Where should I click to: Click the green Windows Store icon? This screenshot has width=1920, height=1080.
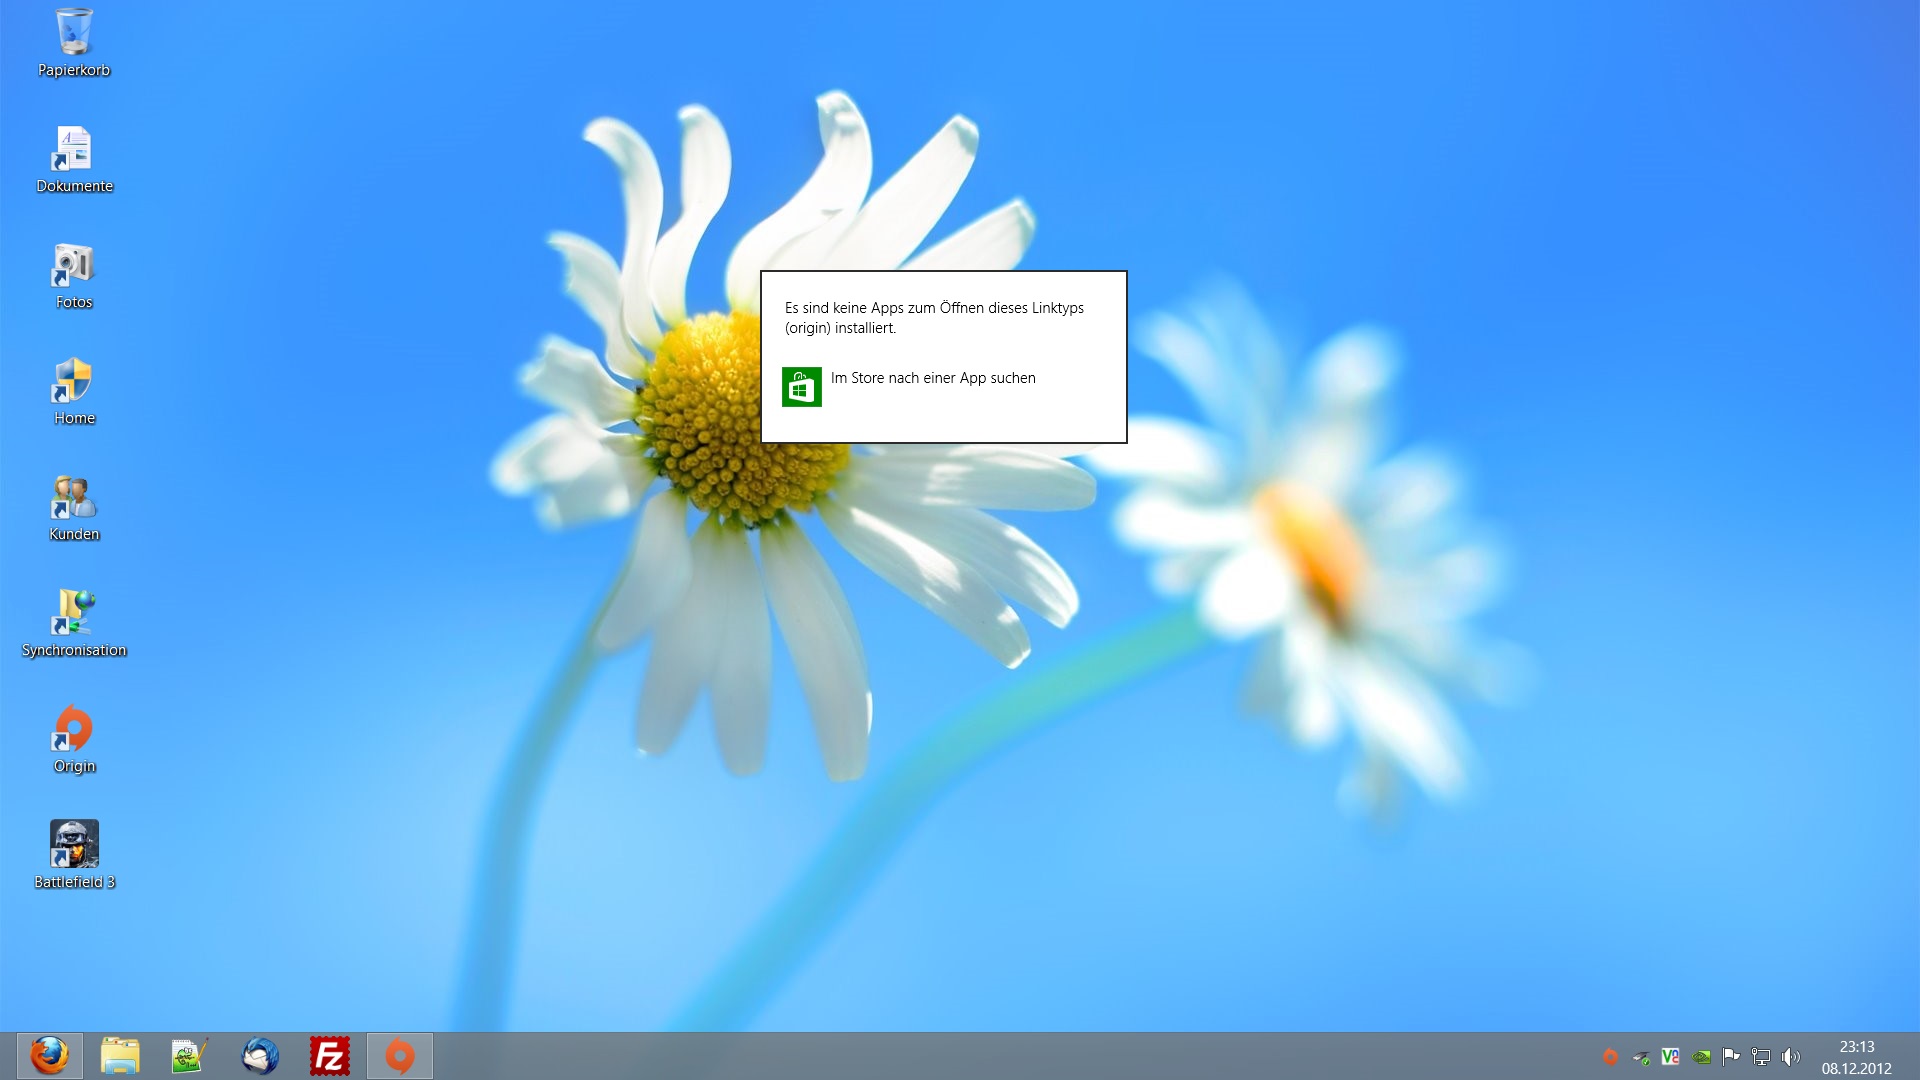click(801, 387)
